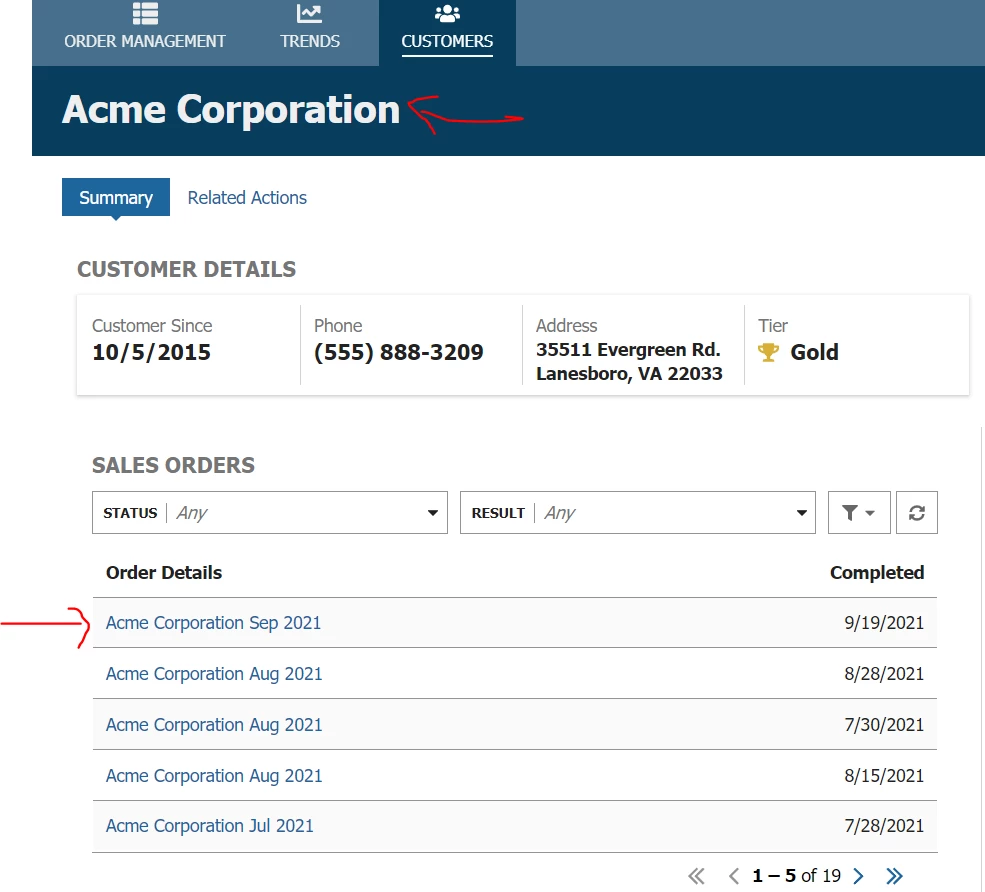985x892 pixels.
Task: Open Acme Corporation Jul 2021 order
Action: point(209,825)
